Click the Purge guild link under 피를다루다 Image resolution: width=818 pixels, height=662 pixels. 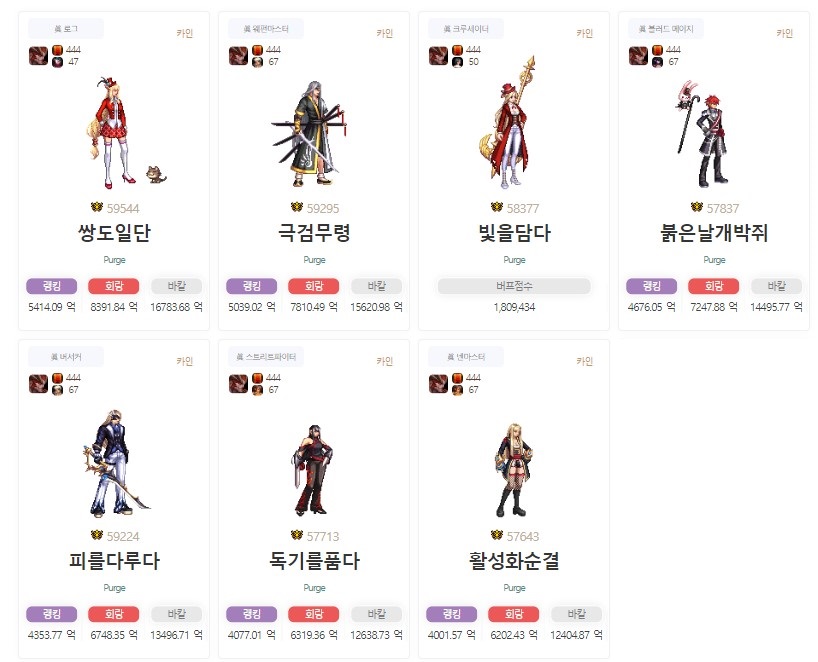pyautogui.click(x=114, y=588)
